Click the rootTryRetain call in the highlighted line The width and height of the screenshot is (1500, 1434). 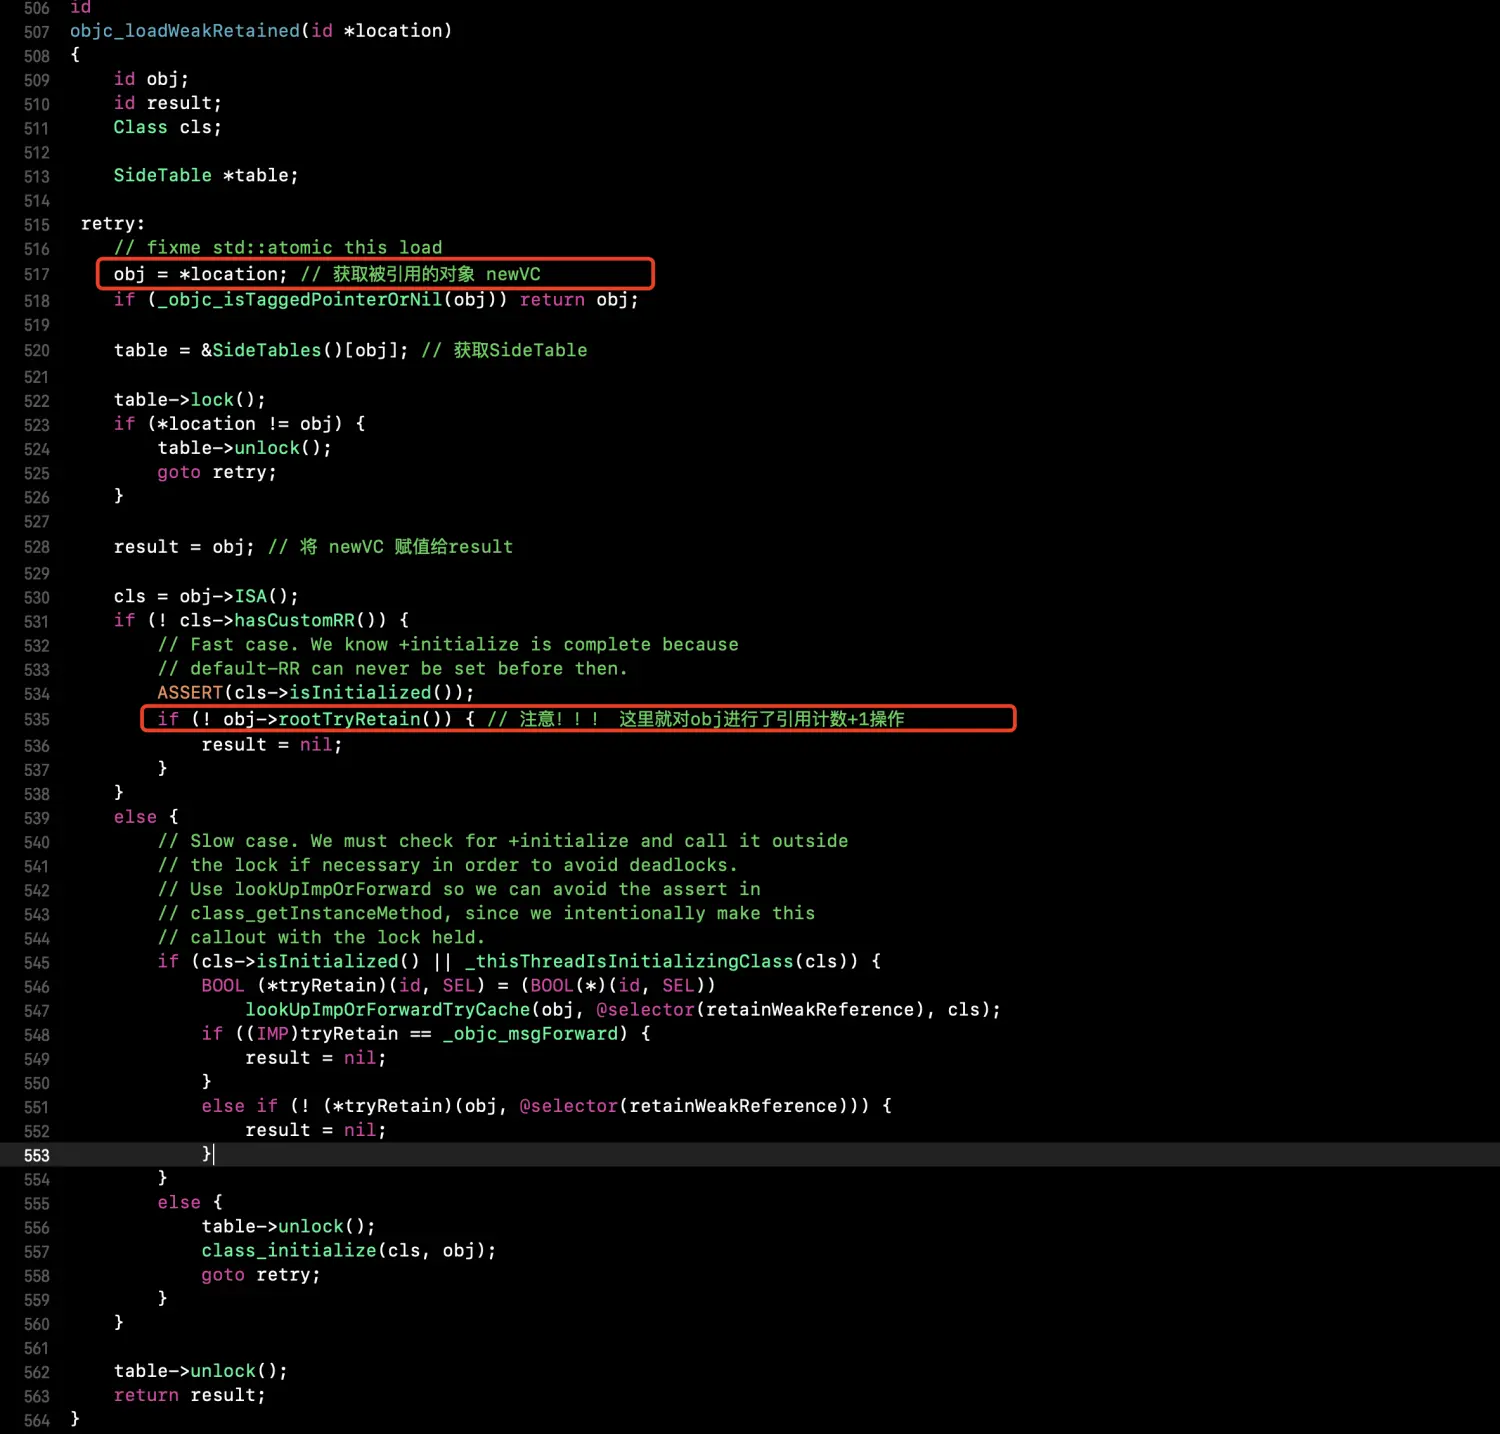click(x=349, y=719)
